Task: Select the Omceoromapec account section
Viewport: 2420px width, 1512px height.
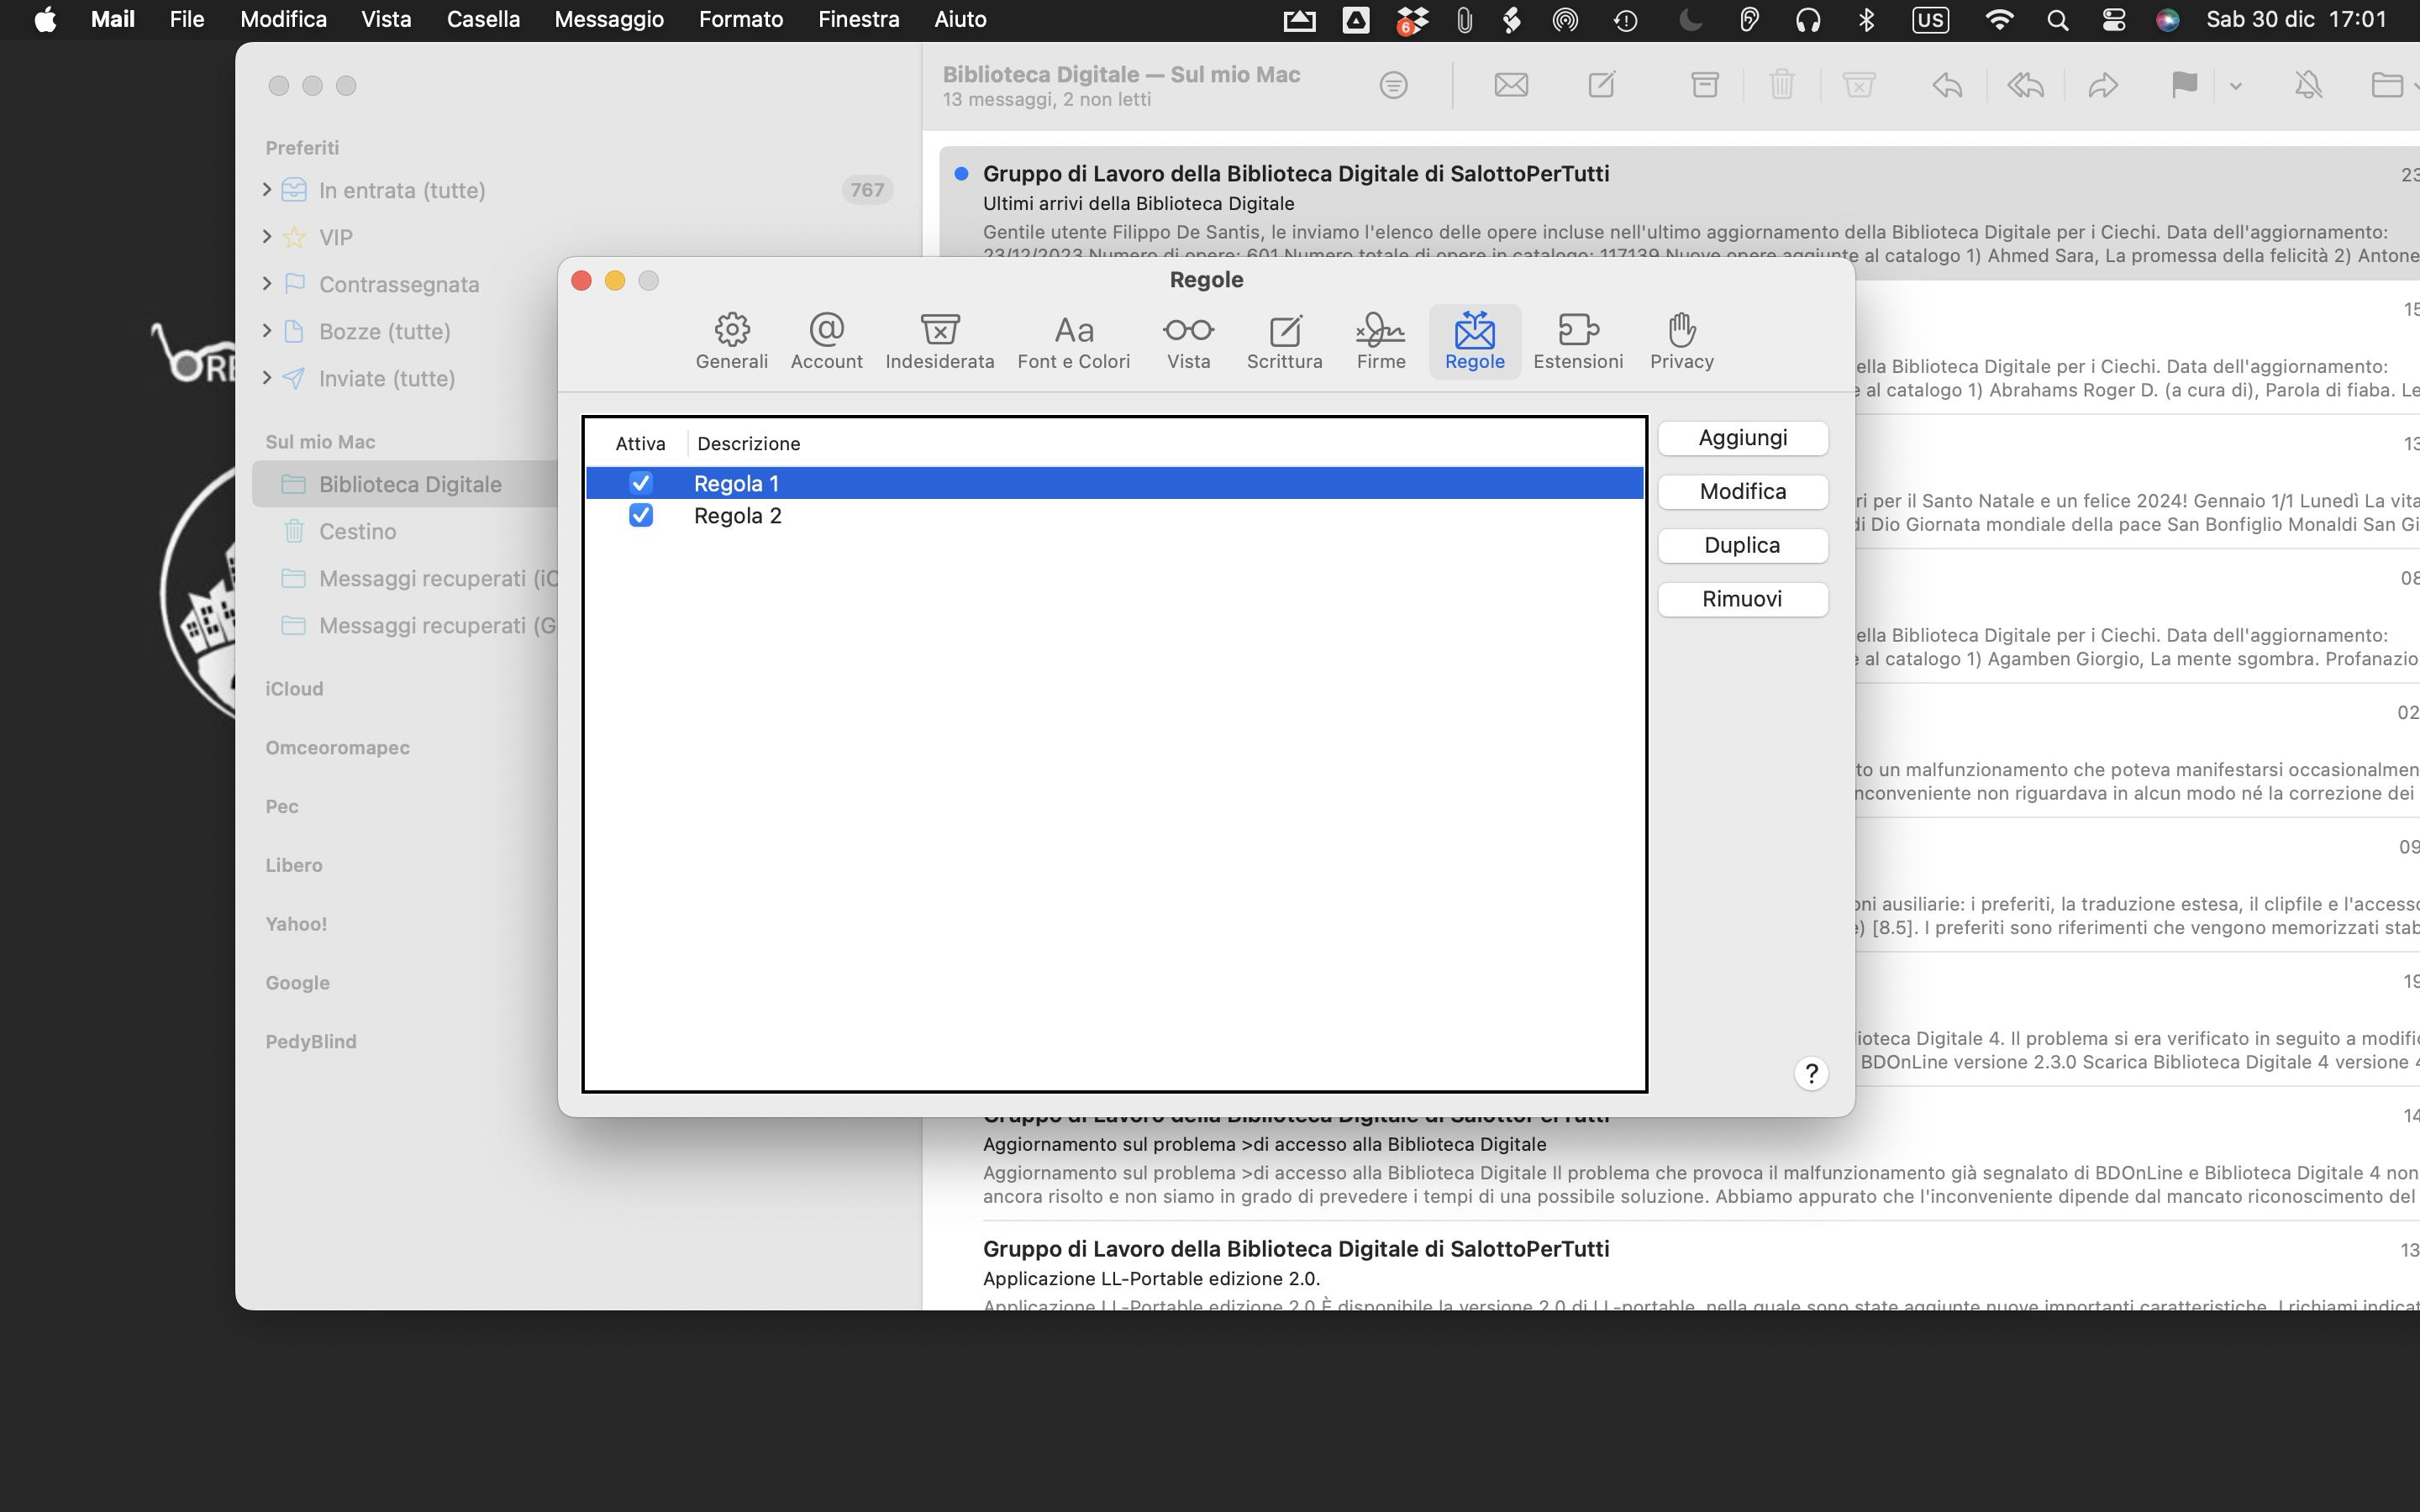Action: pyautogui.click(x=337, y=748)
